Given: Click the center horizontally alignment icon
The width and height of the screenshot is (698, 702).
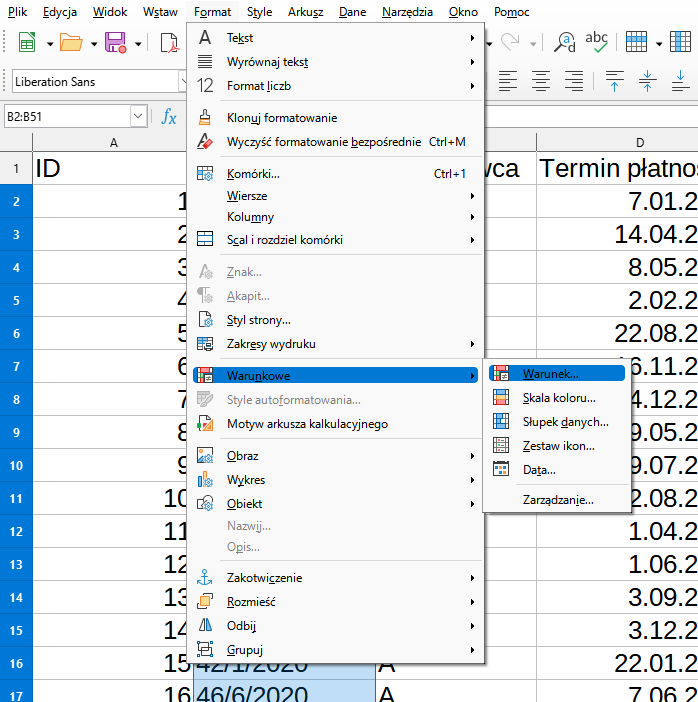Looking at the screenshot, I should [541, 81].
